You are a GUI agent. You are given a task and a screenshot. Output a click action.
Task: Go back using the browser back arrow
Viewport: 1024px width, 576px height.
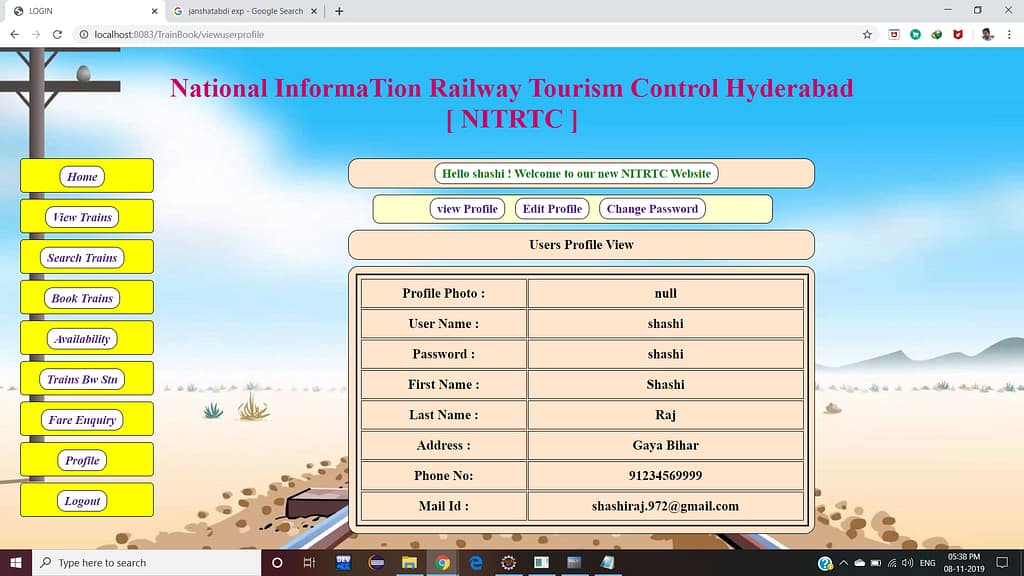(14, 34)
